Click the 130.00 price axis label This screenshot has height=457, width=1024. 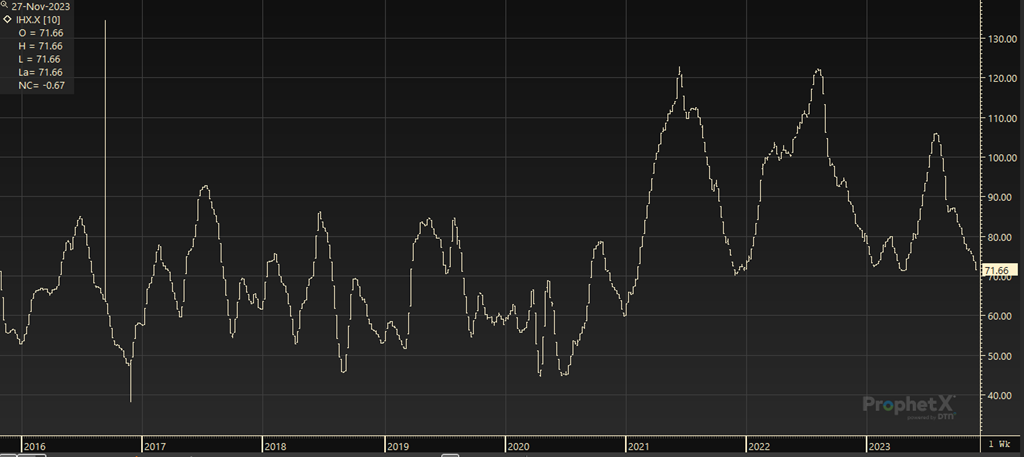(1003, 39)
